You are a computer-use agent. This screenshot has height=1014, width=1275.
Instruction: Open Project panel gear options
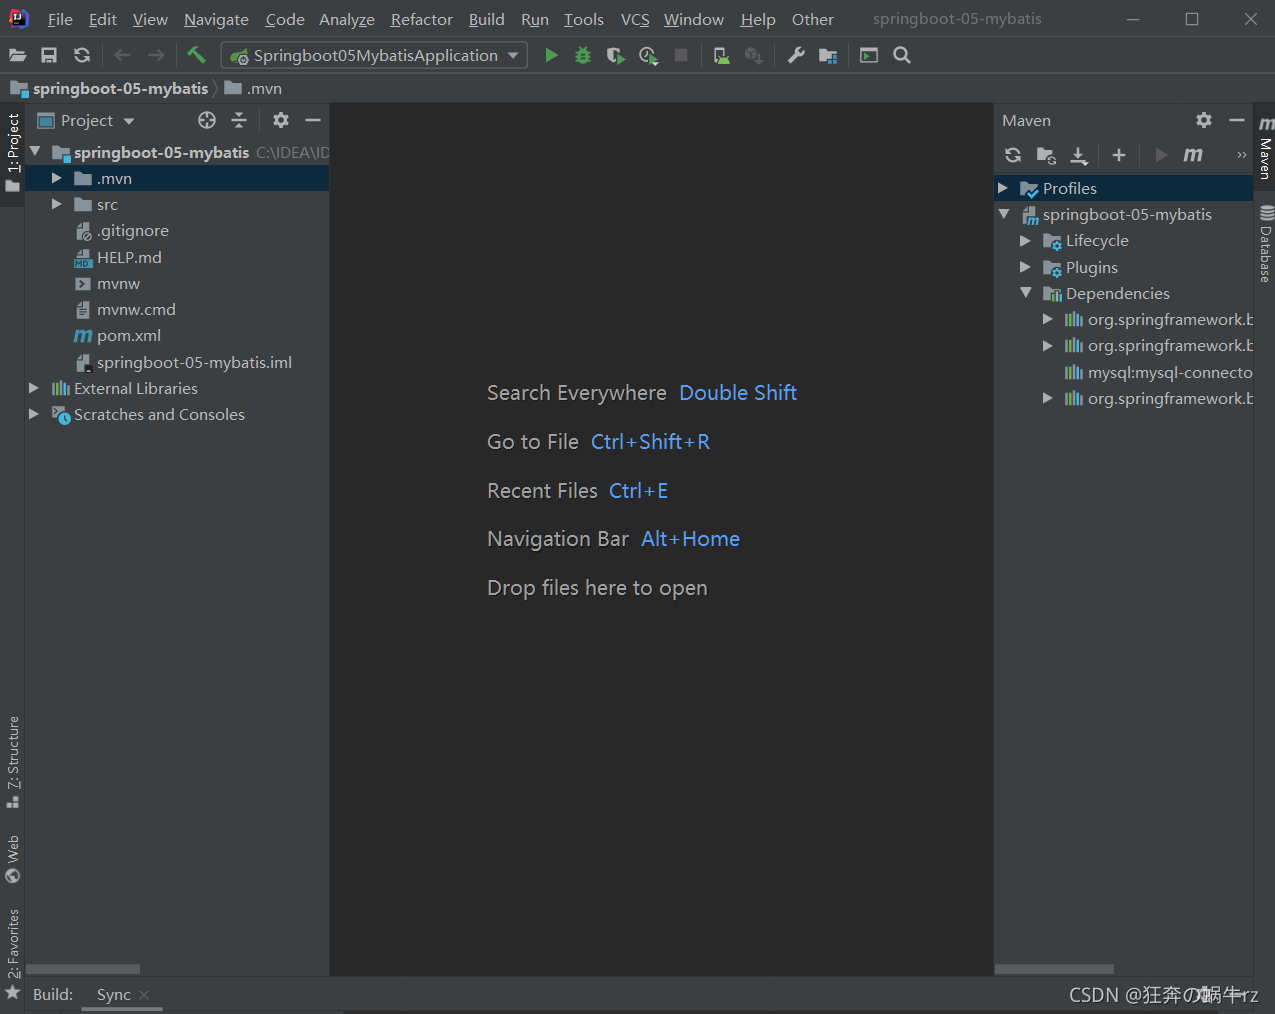point(281,120)
